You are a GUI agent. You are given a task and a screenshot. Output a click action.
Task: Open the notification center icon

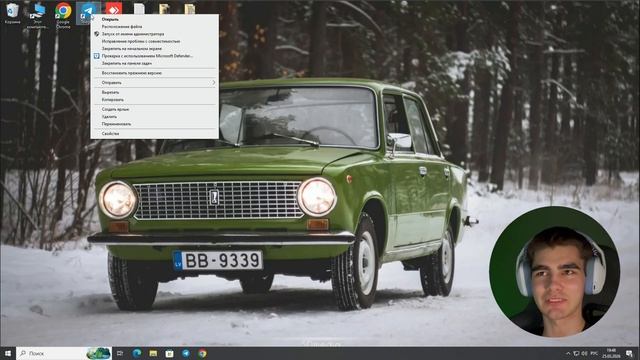(629, 353)
